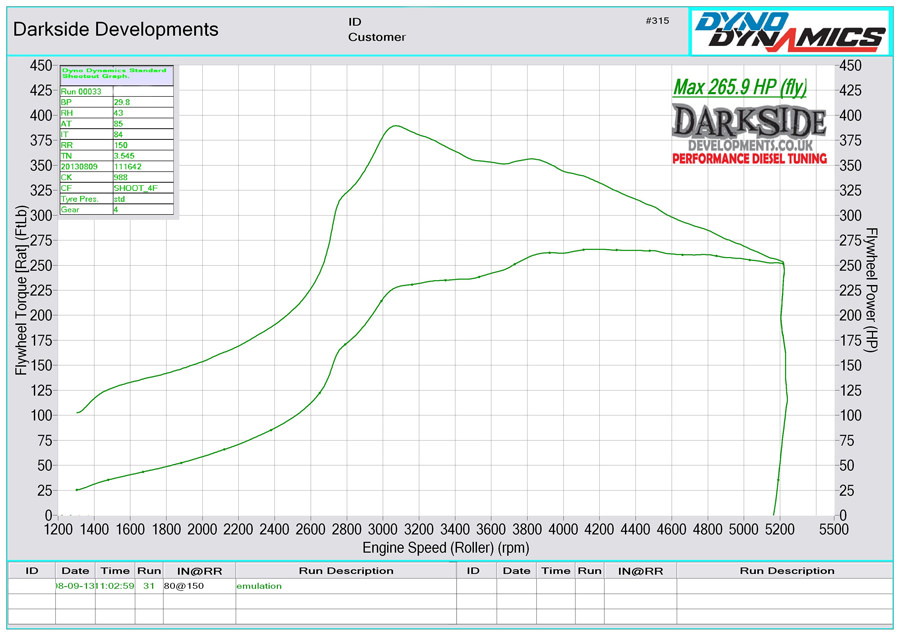Click the 'Date' header in the first run table
The height and width of the screenshot is (636, 900).
(x=75, y=571)
